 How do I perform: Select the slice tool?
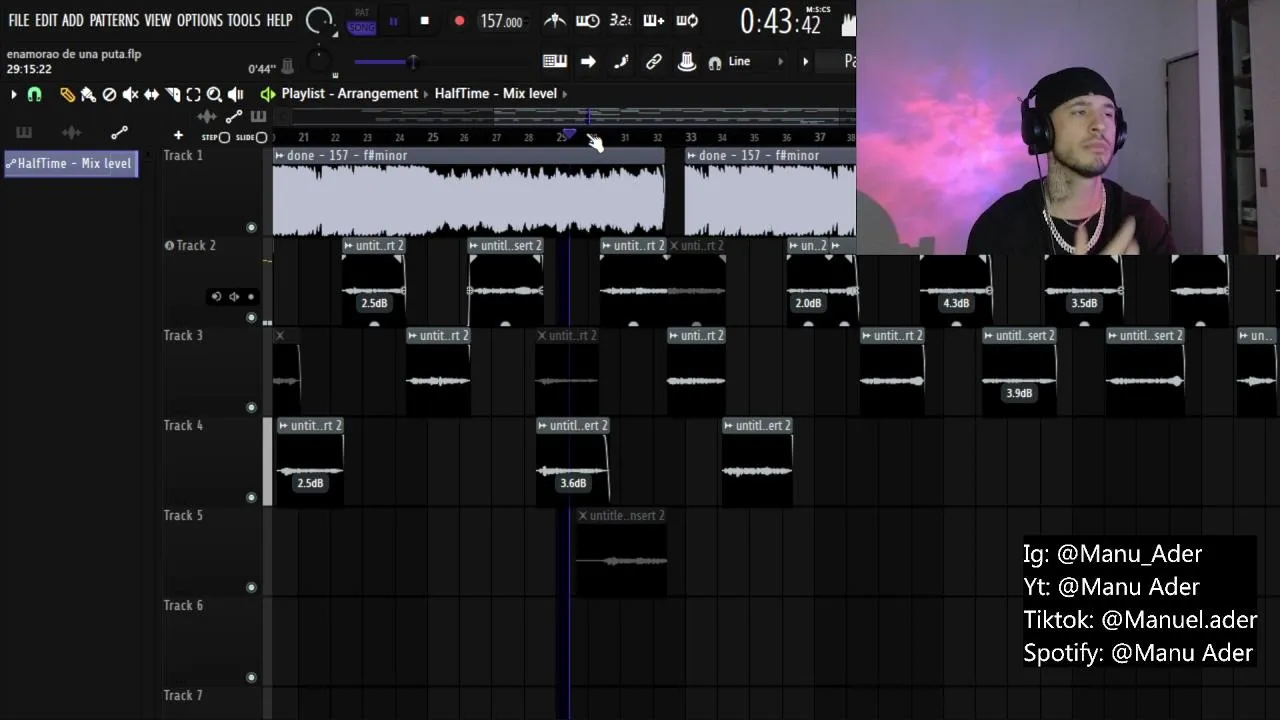[172, 95]
